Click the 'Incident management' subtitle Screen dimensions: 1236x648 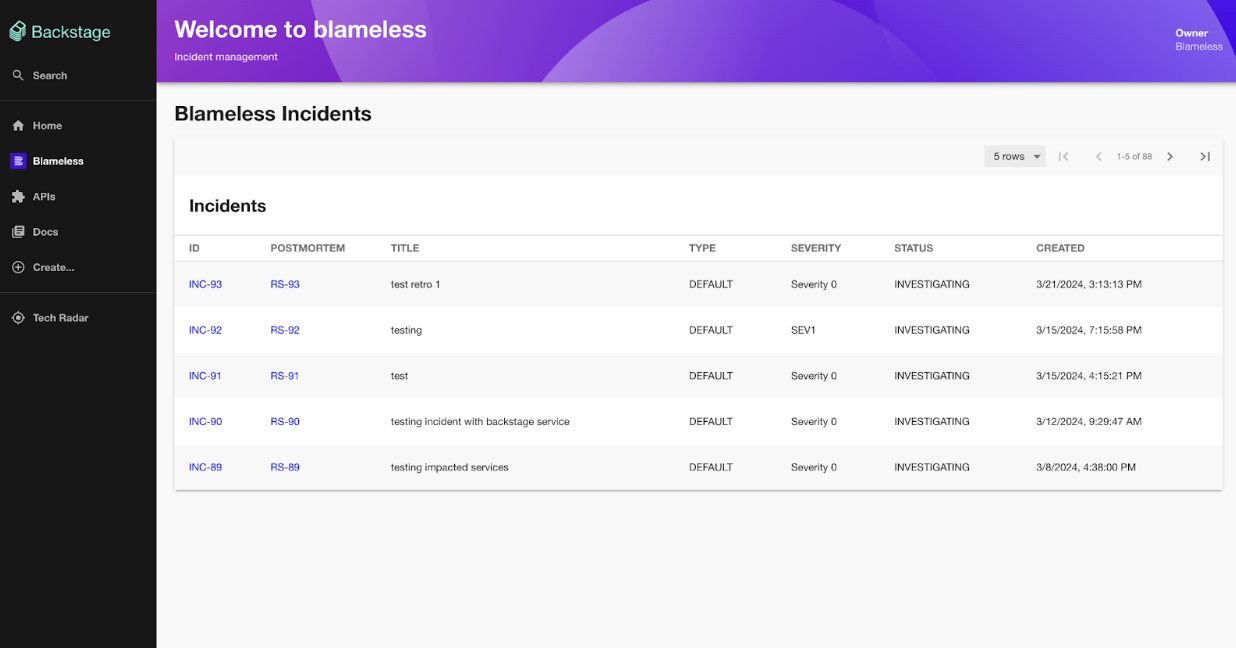[x=226, y=57]
